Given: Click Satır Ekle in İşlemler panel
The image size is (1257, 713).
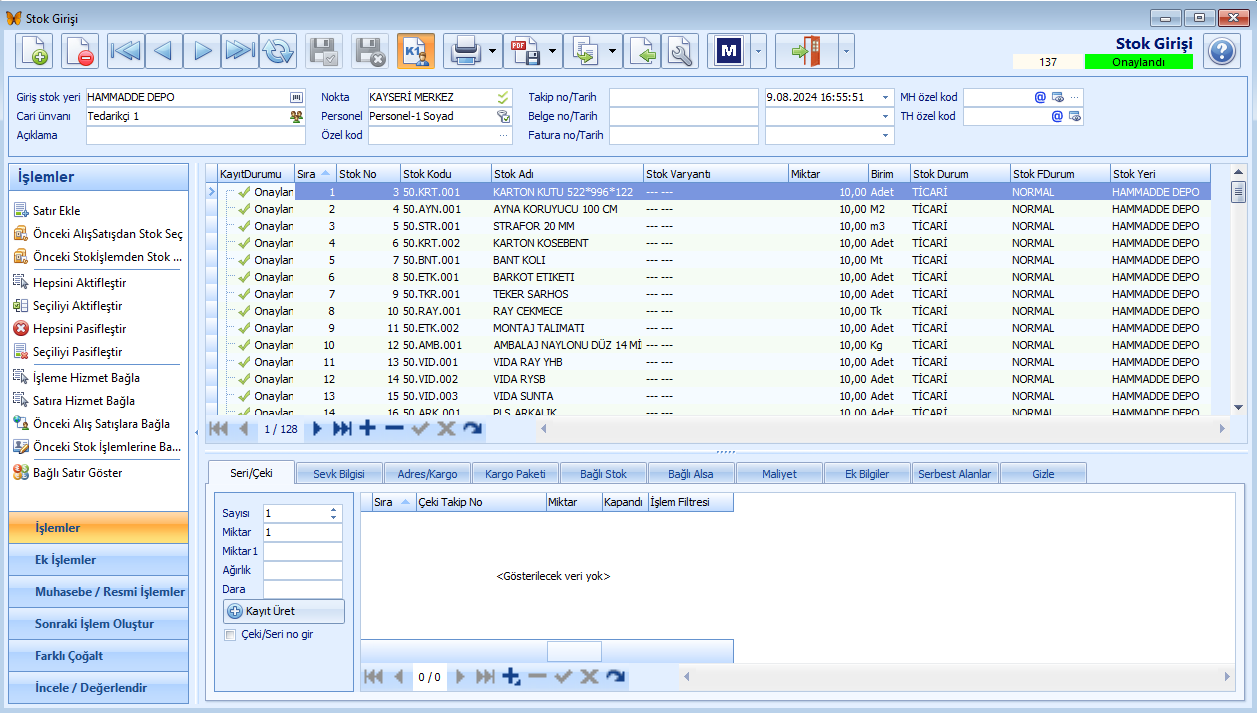Looking at the screenshot, I should point(57,211).
